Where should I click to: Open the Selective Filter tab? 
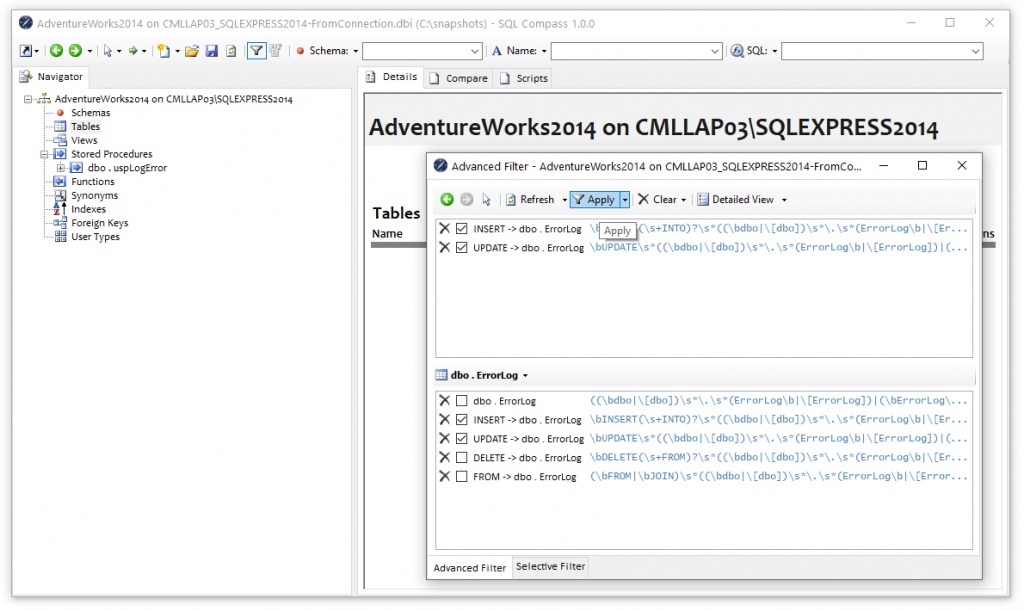pyautogui.click(x=550, y=567)
